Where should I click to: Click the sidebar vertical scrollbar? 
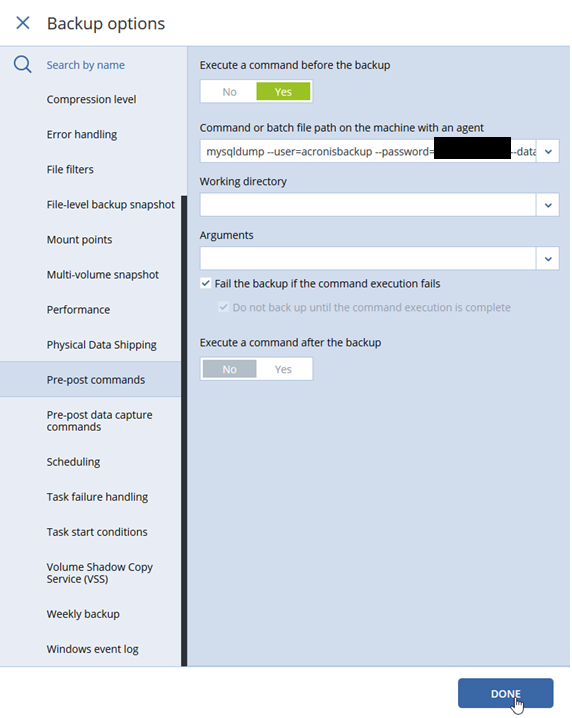(x=184, y=431)
